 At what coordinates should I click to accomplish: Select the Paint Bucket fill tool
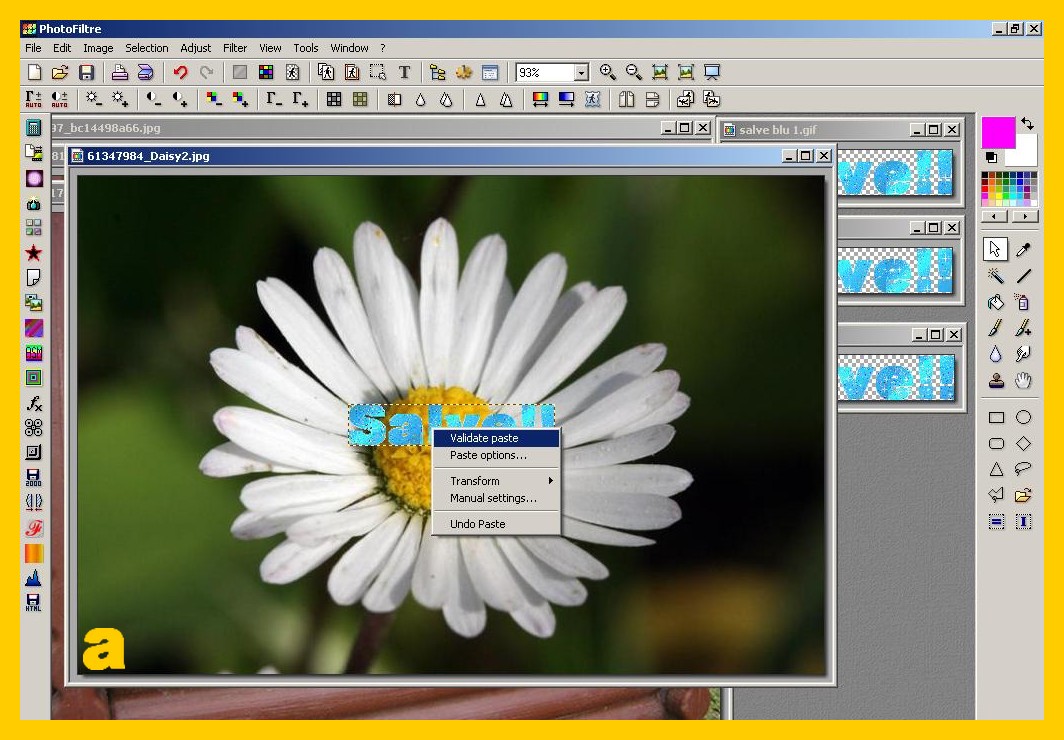[x=996, y=302]
